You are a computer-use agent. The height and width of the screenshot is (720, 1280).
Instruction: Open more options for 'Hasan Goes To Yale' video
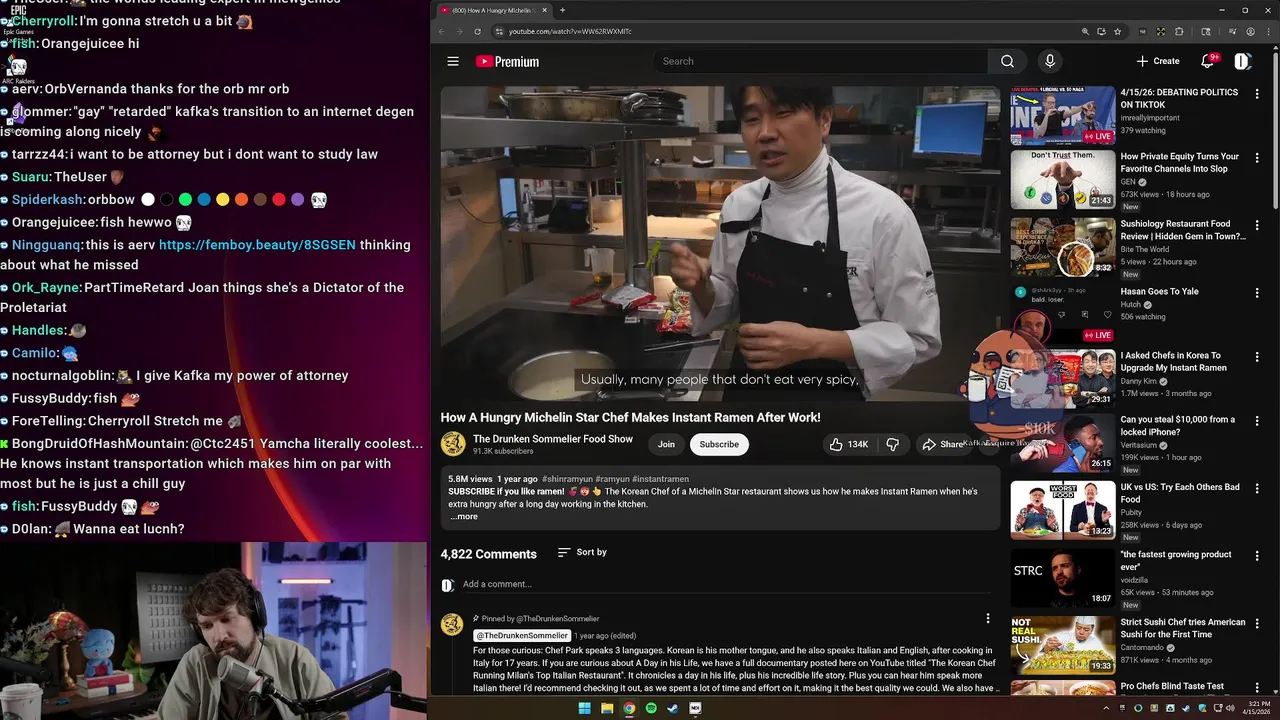[x=1257, y=293]
